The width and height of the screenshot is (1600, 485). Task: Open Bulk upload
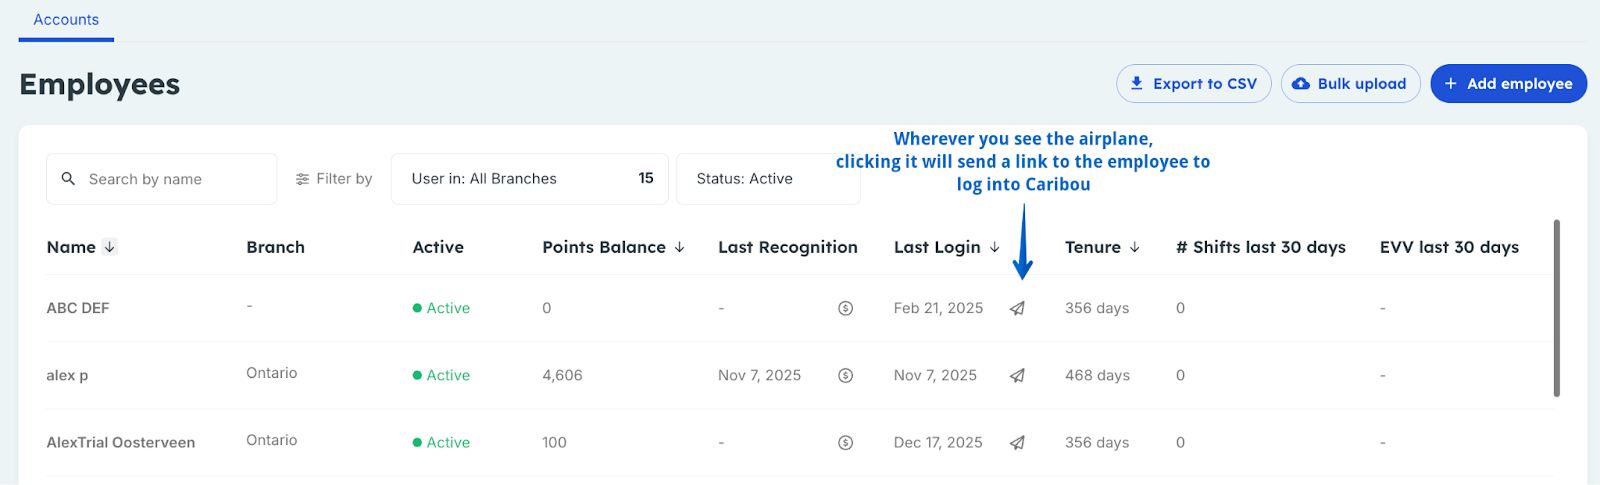1351,84
